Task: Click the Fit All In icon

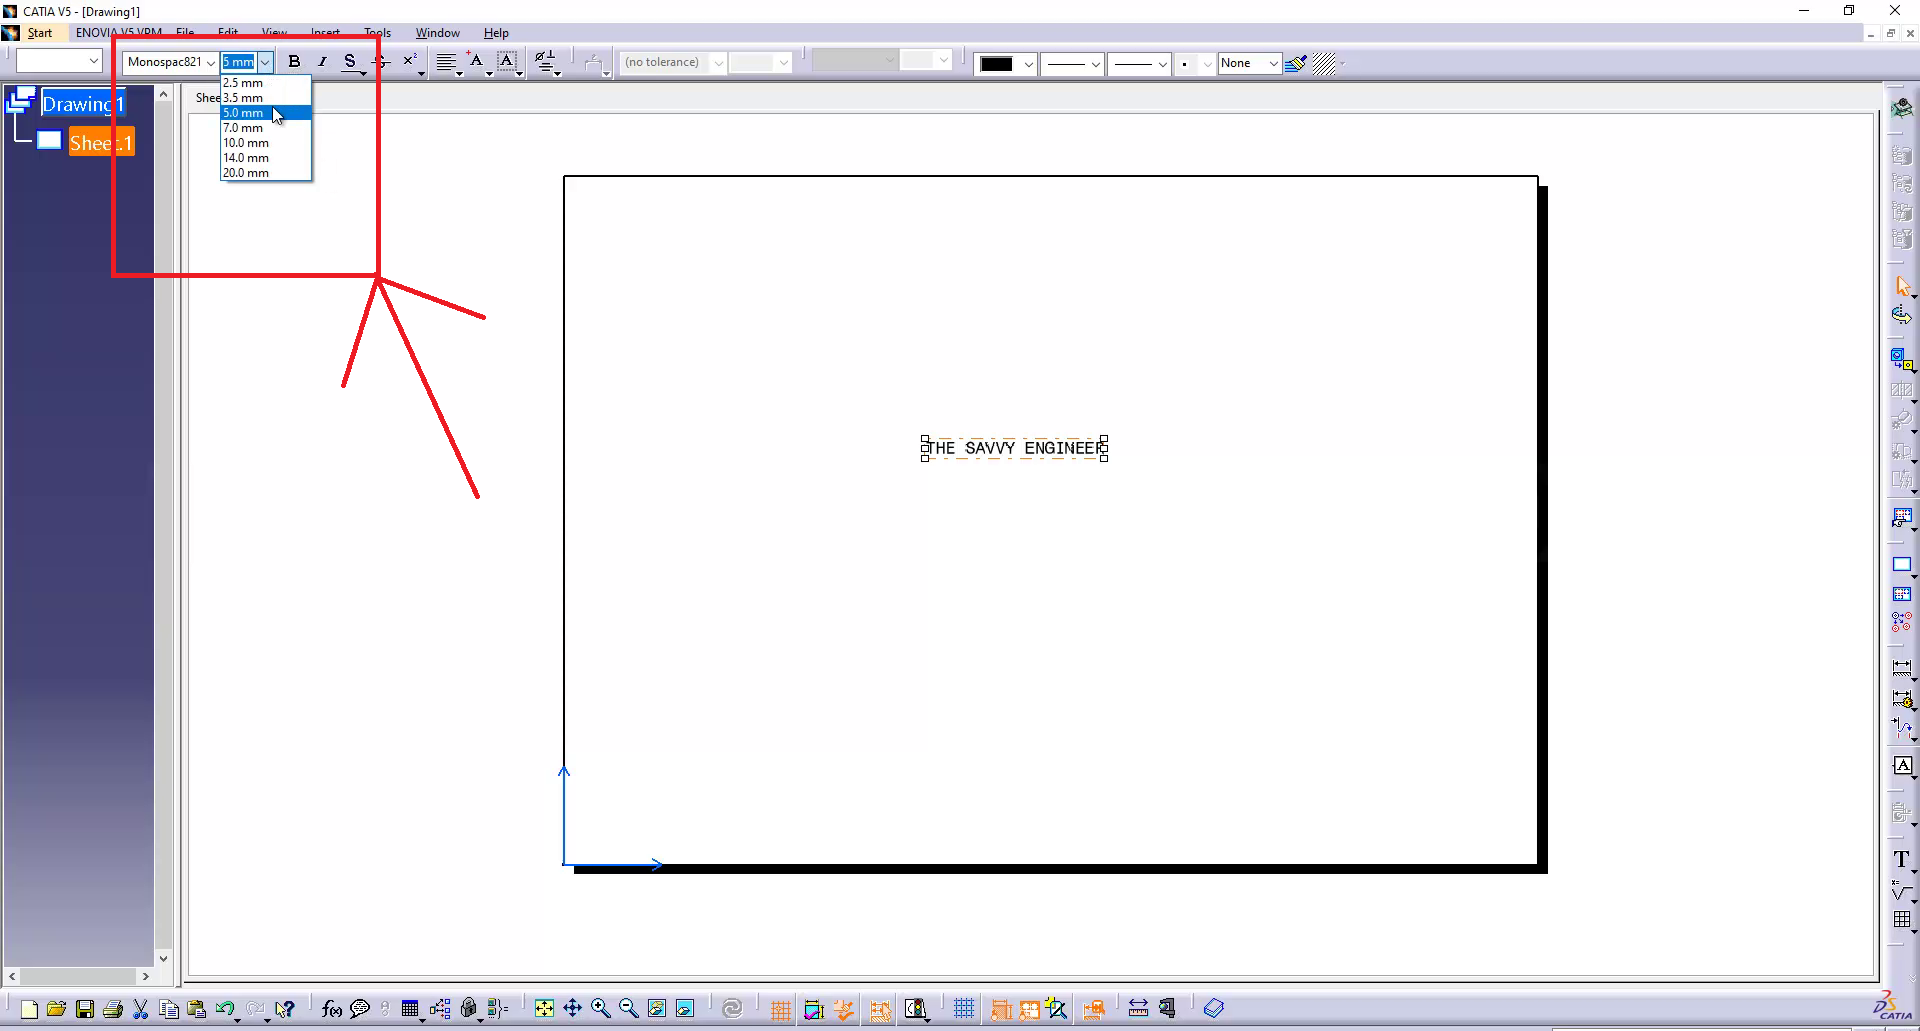Action: coord(544,1008)
